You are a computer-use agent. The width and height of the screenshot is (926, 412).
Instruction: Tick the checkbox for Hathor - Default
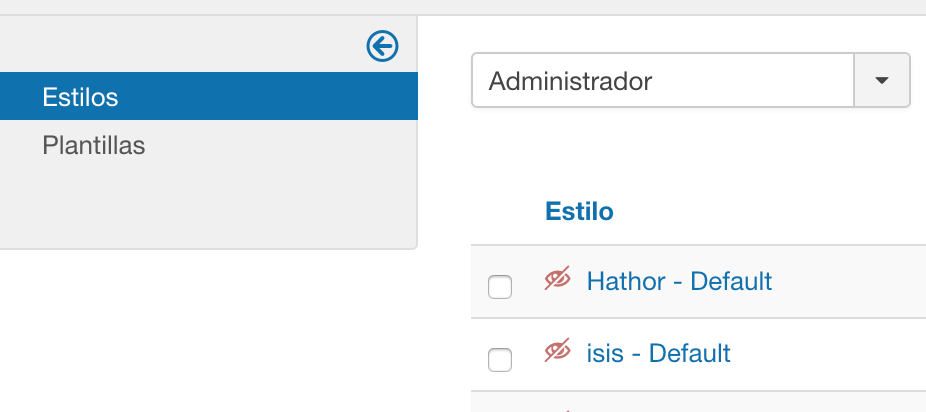pos(500,287)
